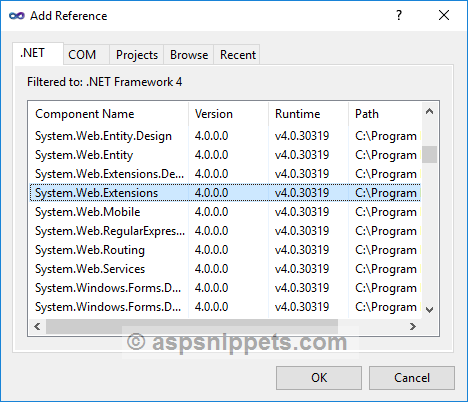Select the System.Web.Mobile component
Image resolution: width=468 pixels, height=402 pixels.
pyautogui.click(x=225, y=212)
